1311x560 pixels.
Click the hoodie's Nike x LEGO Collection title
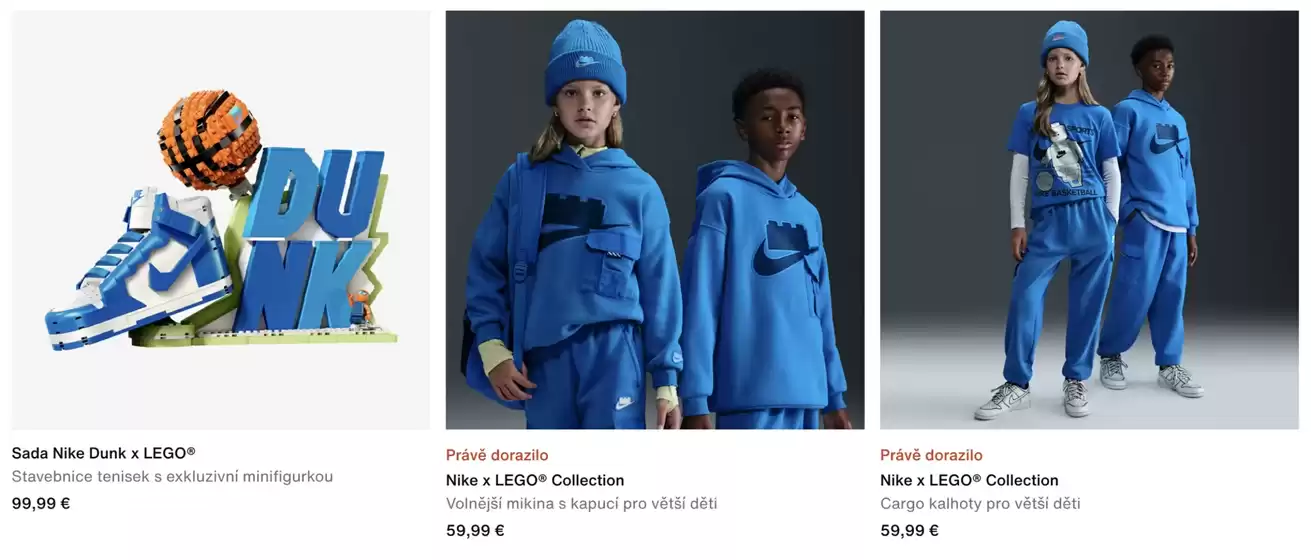535,480
